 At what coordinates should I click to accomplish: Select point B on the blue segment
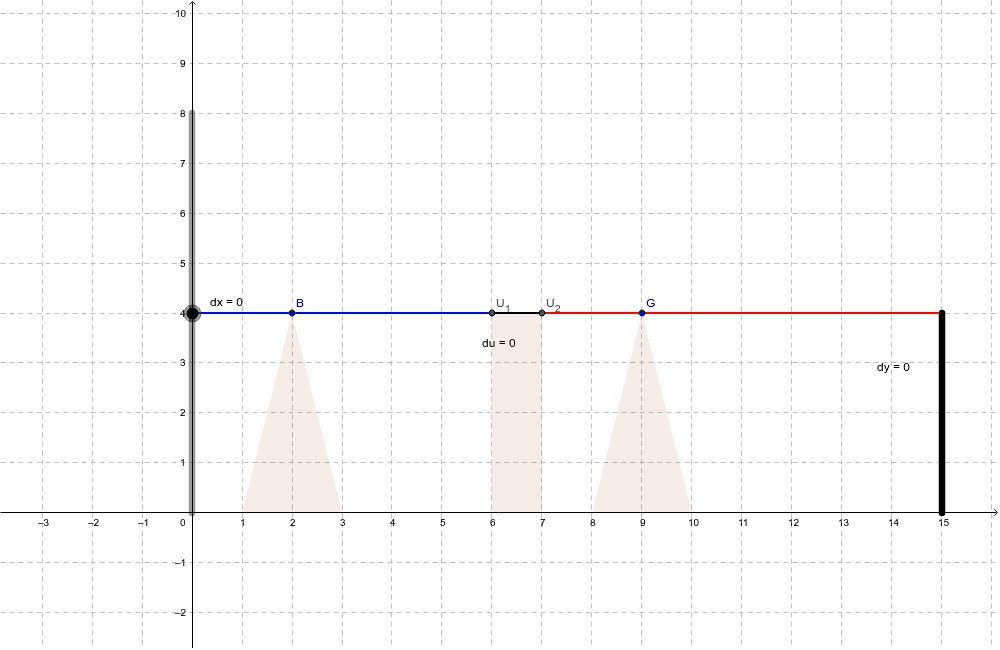[x=292, y=313]
